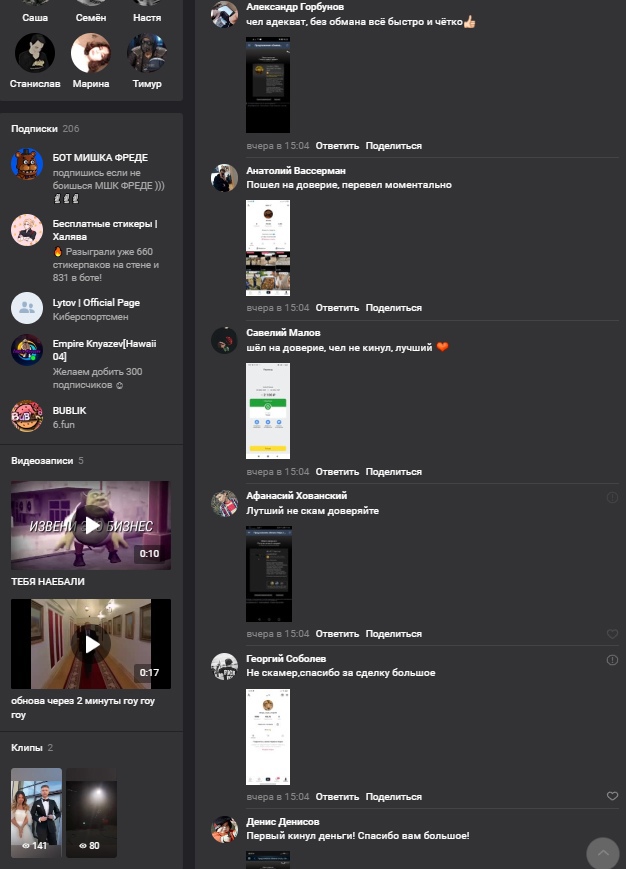626x869 pixels.
Task: Open BUBLIK community avatar
Action: click(27, 416)
